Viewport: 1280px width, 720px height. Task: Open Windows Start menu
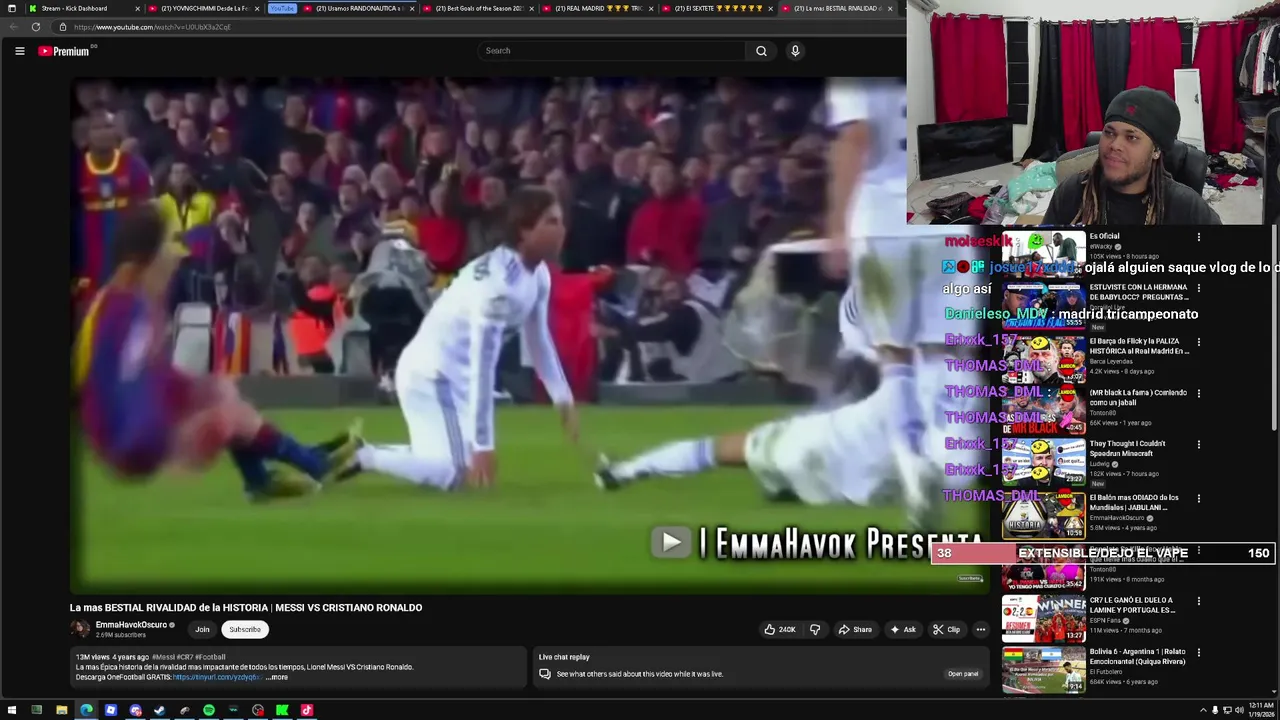[12, 710]
